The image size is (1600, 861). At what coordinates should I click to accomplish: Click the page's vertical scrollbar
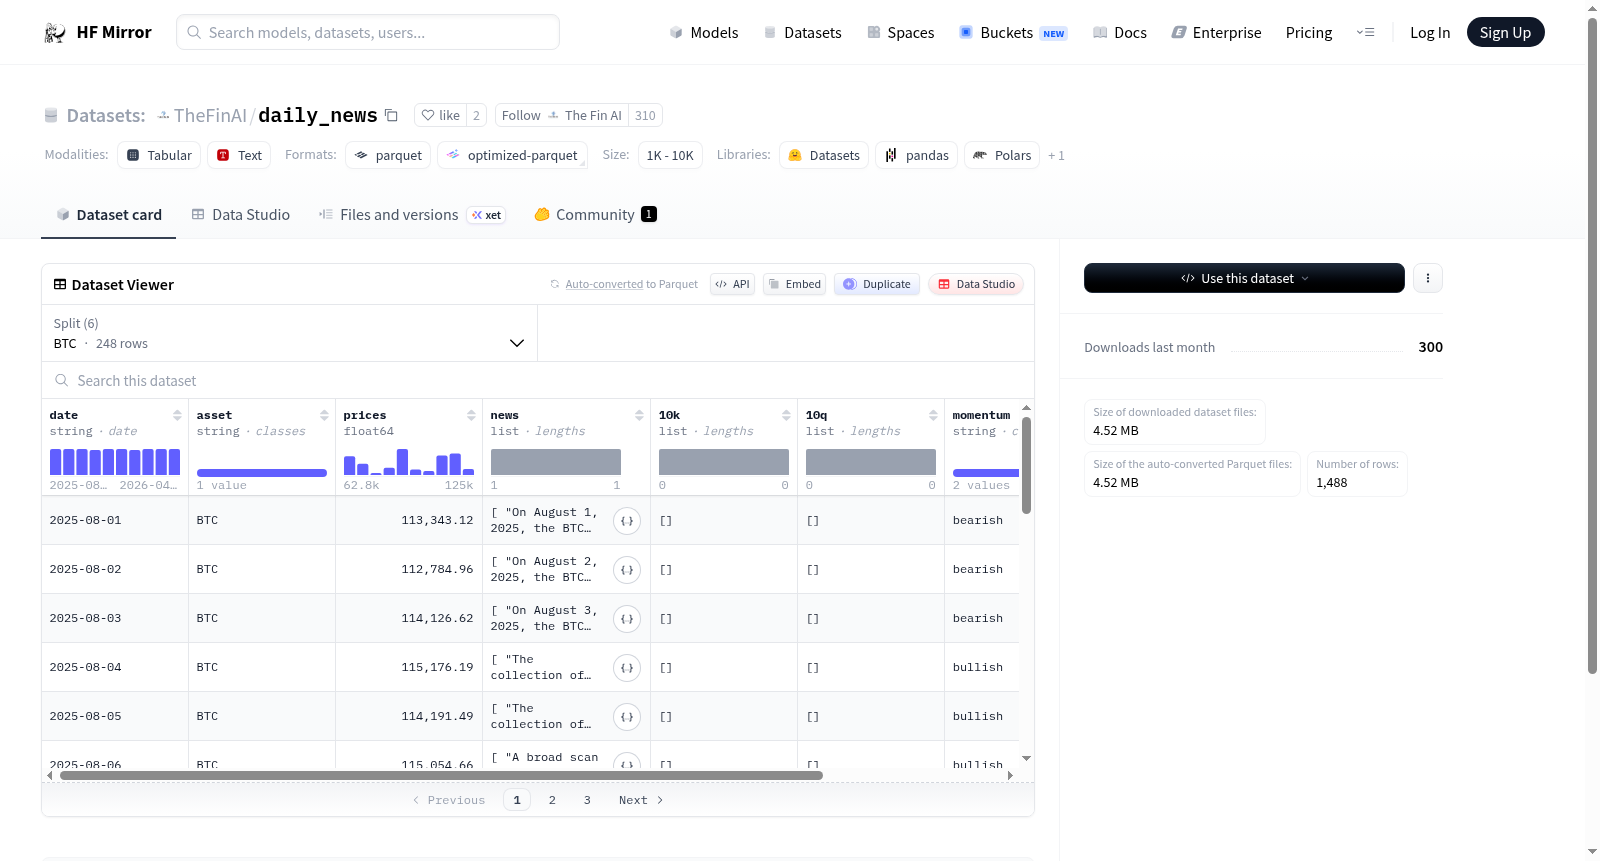(1593, 345)
